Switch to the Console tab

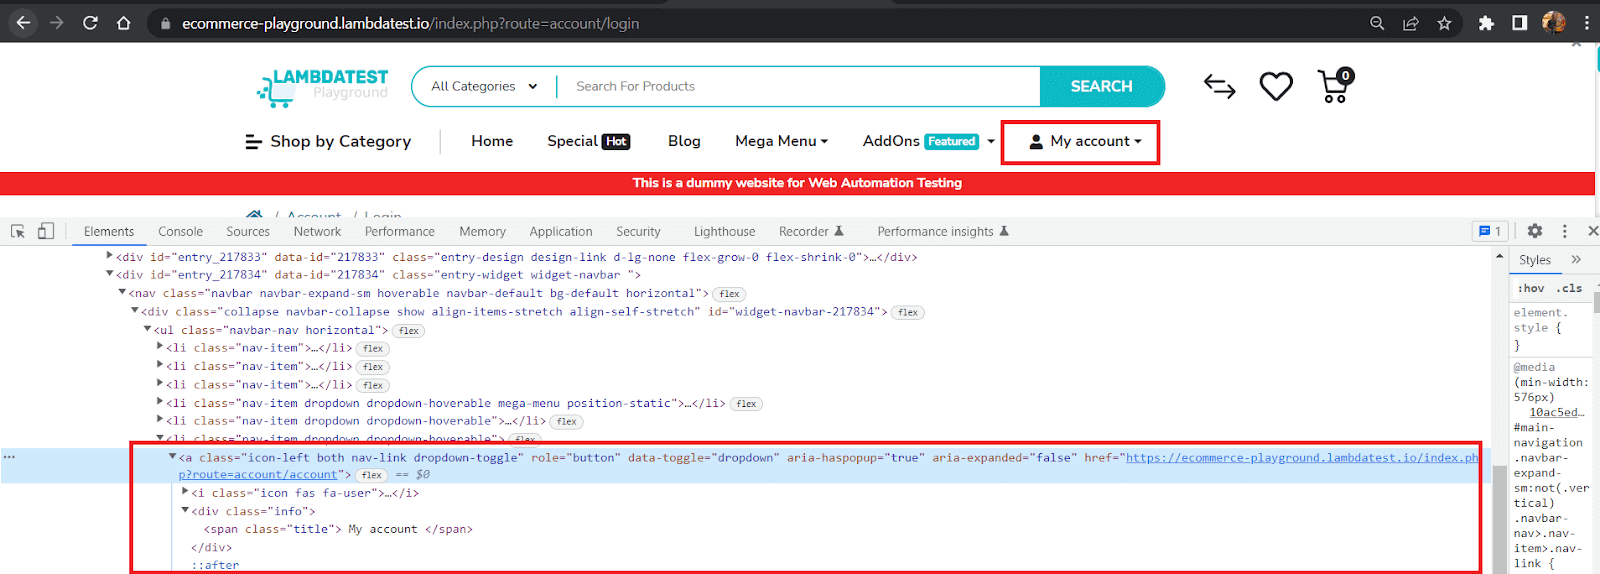tap(180, 232)
